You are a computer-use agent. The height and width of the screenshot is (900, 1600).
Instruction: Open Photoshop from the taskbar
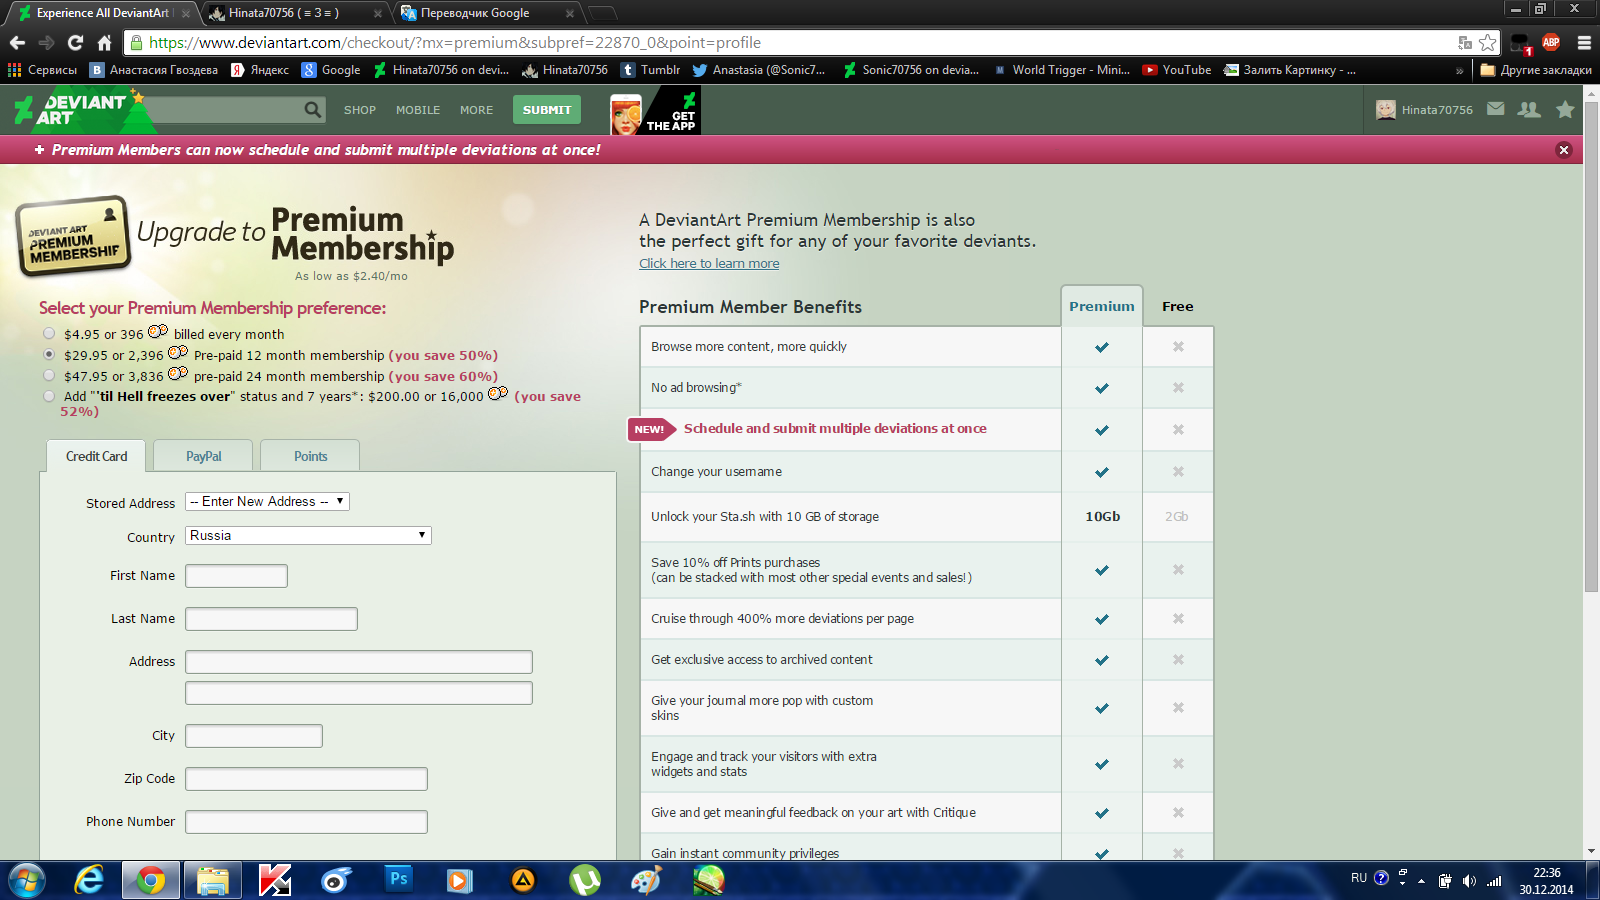398,879
